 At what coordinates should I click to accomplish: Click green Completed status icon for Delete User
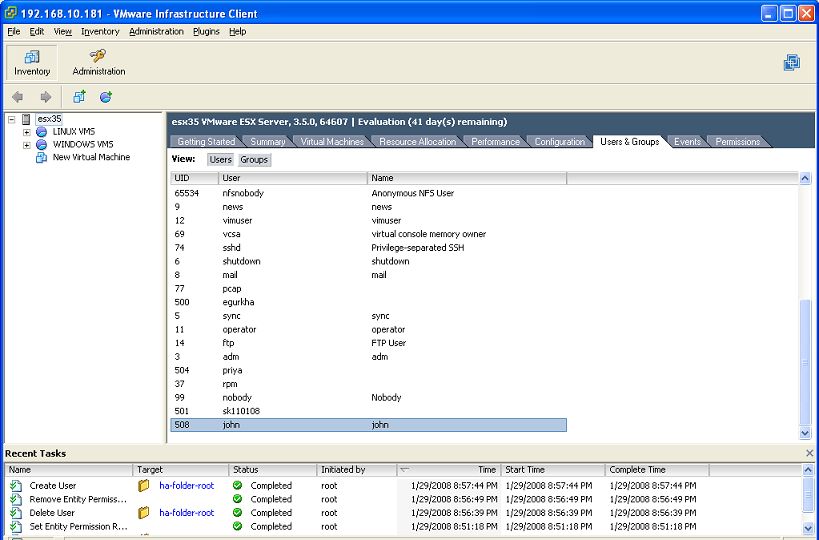238,513
